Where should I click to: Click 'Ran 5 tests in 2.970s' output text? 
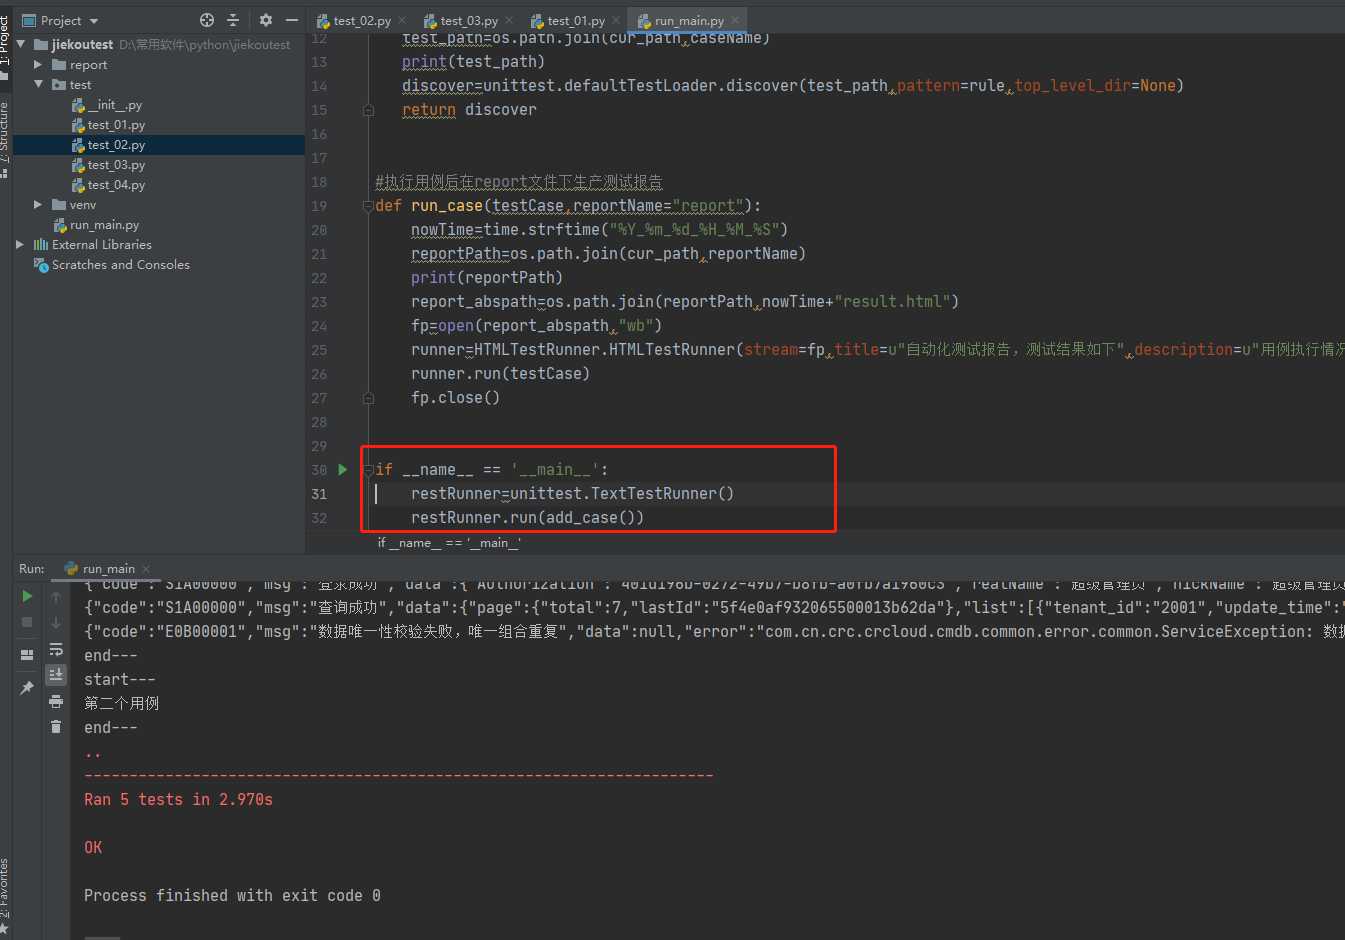(x=178, y=799)
